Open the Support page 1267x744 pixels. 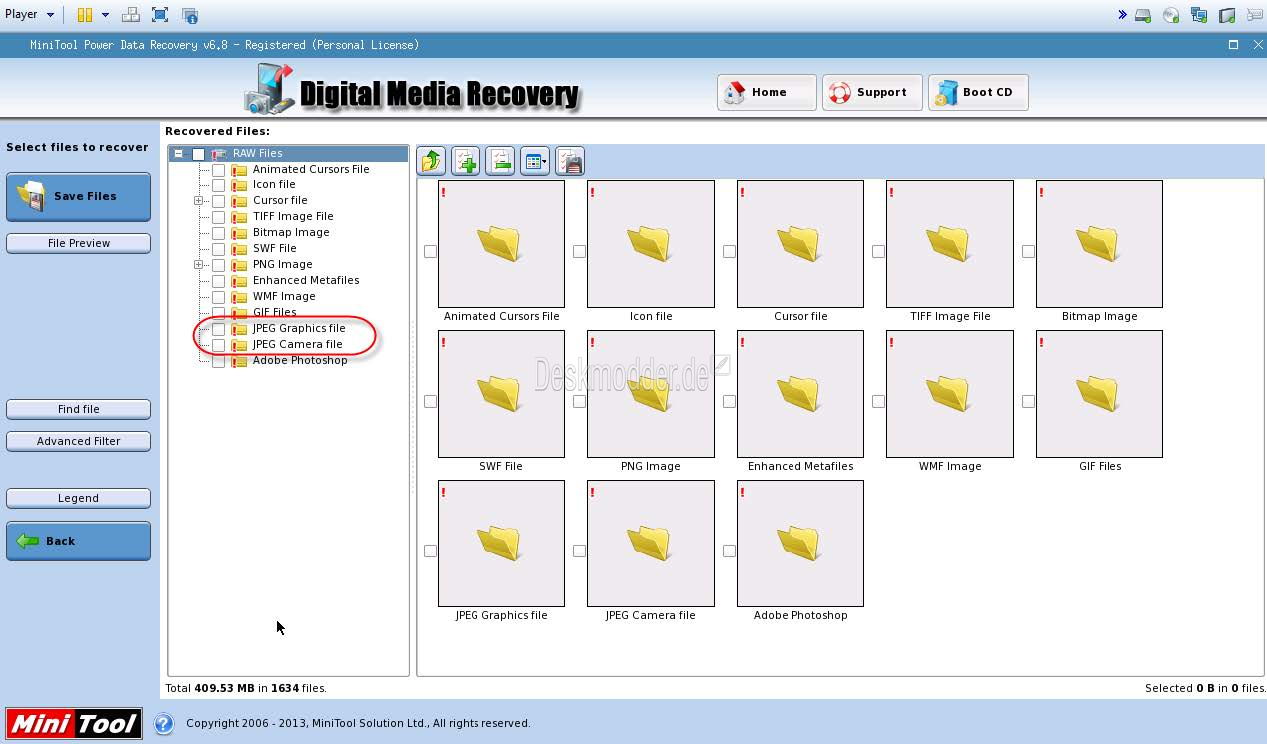point(872,92)
